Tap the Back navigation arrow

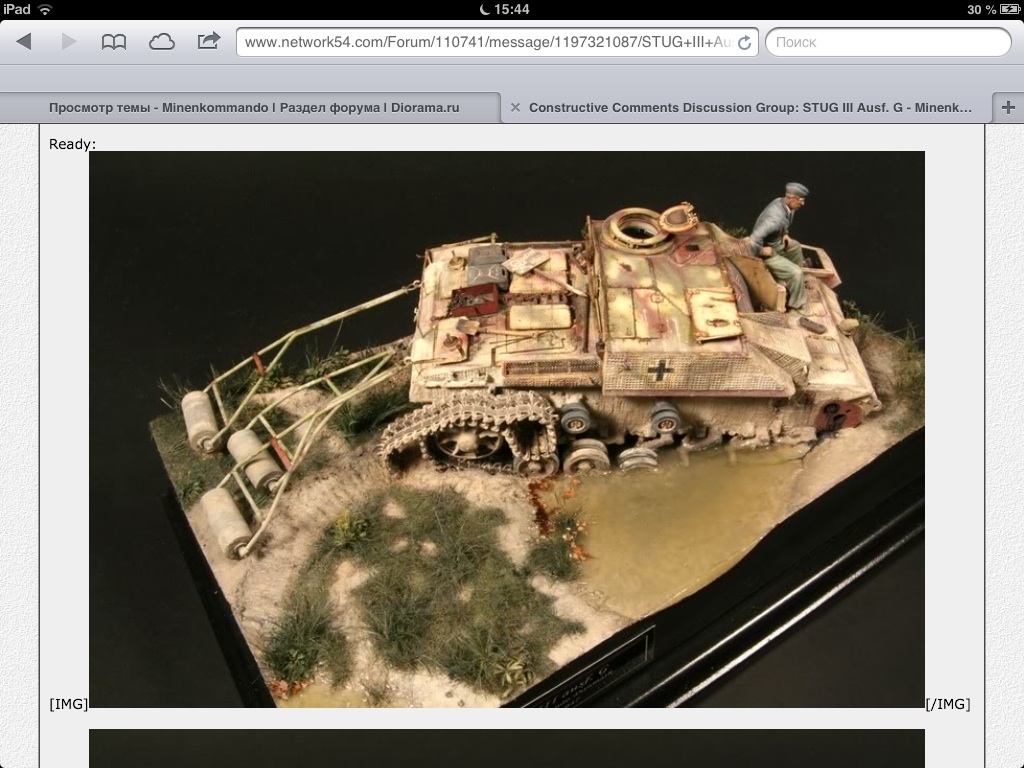[24, 42]
